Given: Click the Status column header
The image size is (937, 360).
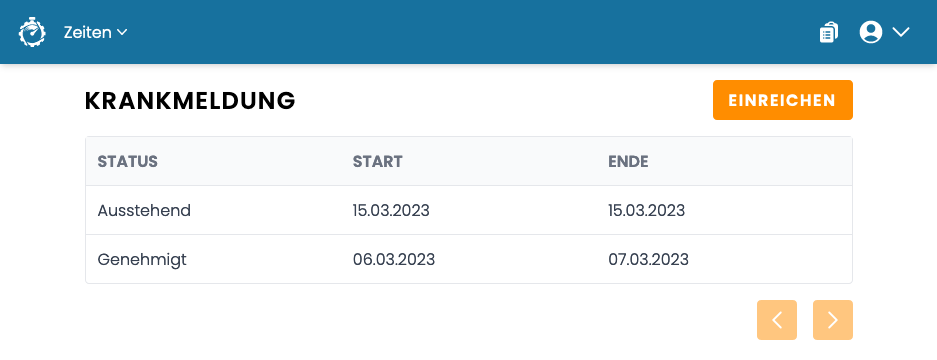Looking at the screenshot, I should click(127, 161).
